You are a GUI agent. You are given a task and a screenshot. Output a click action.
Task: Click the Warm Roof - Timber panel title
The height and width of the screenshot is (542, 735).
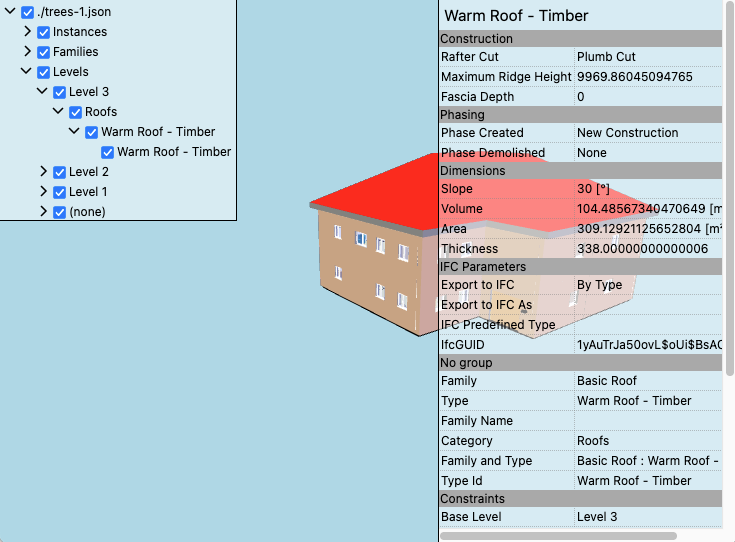coord(516,15)
